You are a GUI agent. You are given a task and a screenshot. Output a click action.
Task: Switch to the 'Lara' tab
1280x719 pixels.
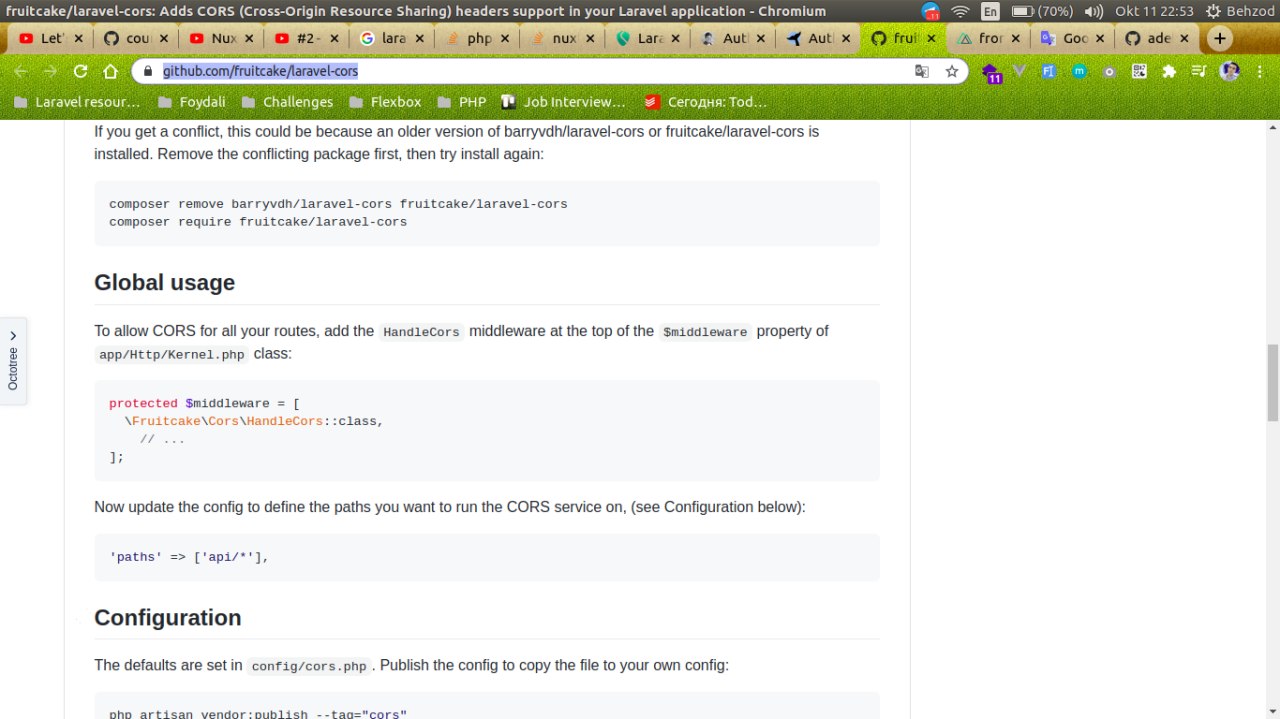click(x=648, y=39)
